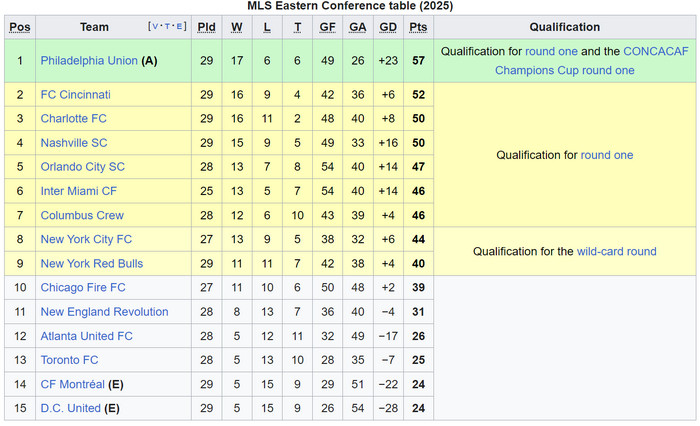The width and height of the screenshot is (700, 426).
Task: Click the T template talk link
Action: [167, 26]
